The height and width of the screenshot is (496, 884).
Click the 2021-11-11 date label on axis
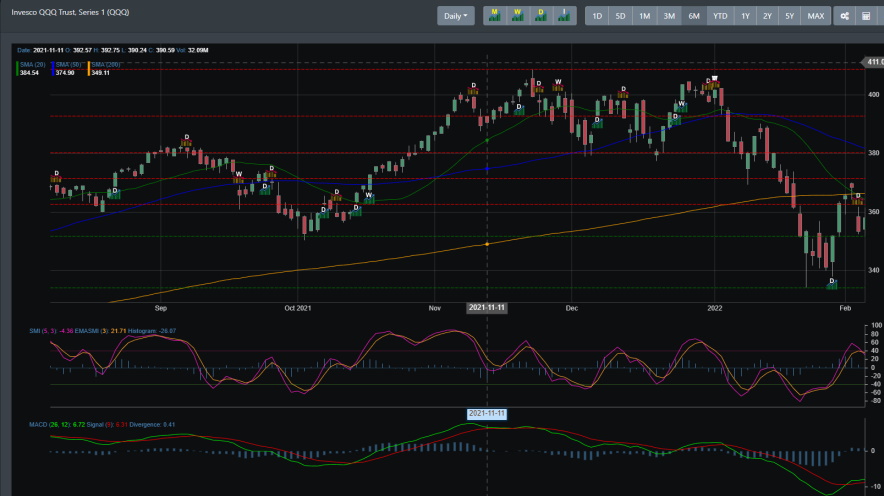coord(487,307)
